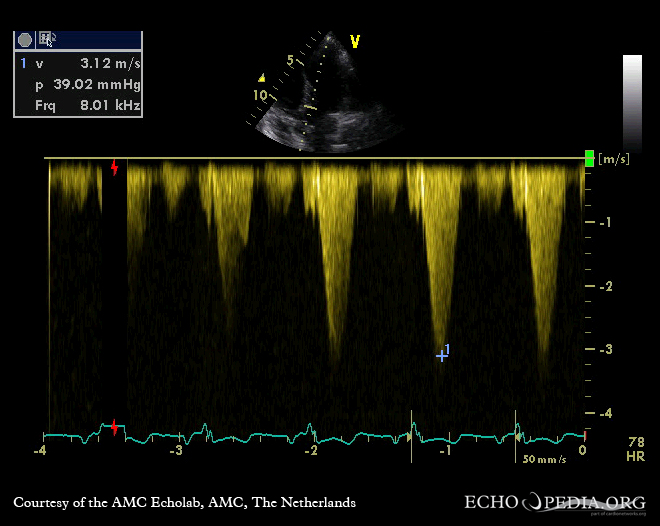Click the gray circle icon in measurement panel
Screen dimensions: 660x526
25,40
